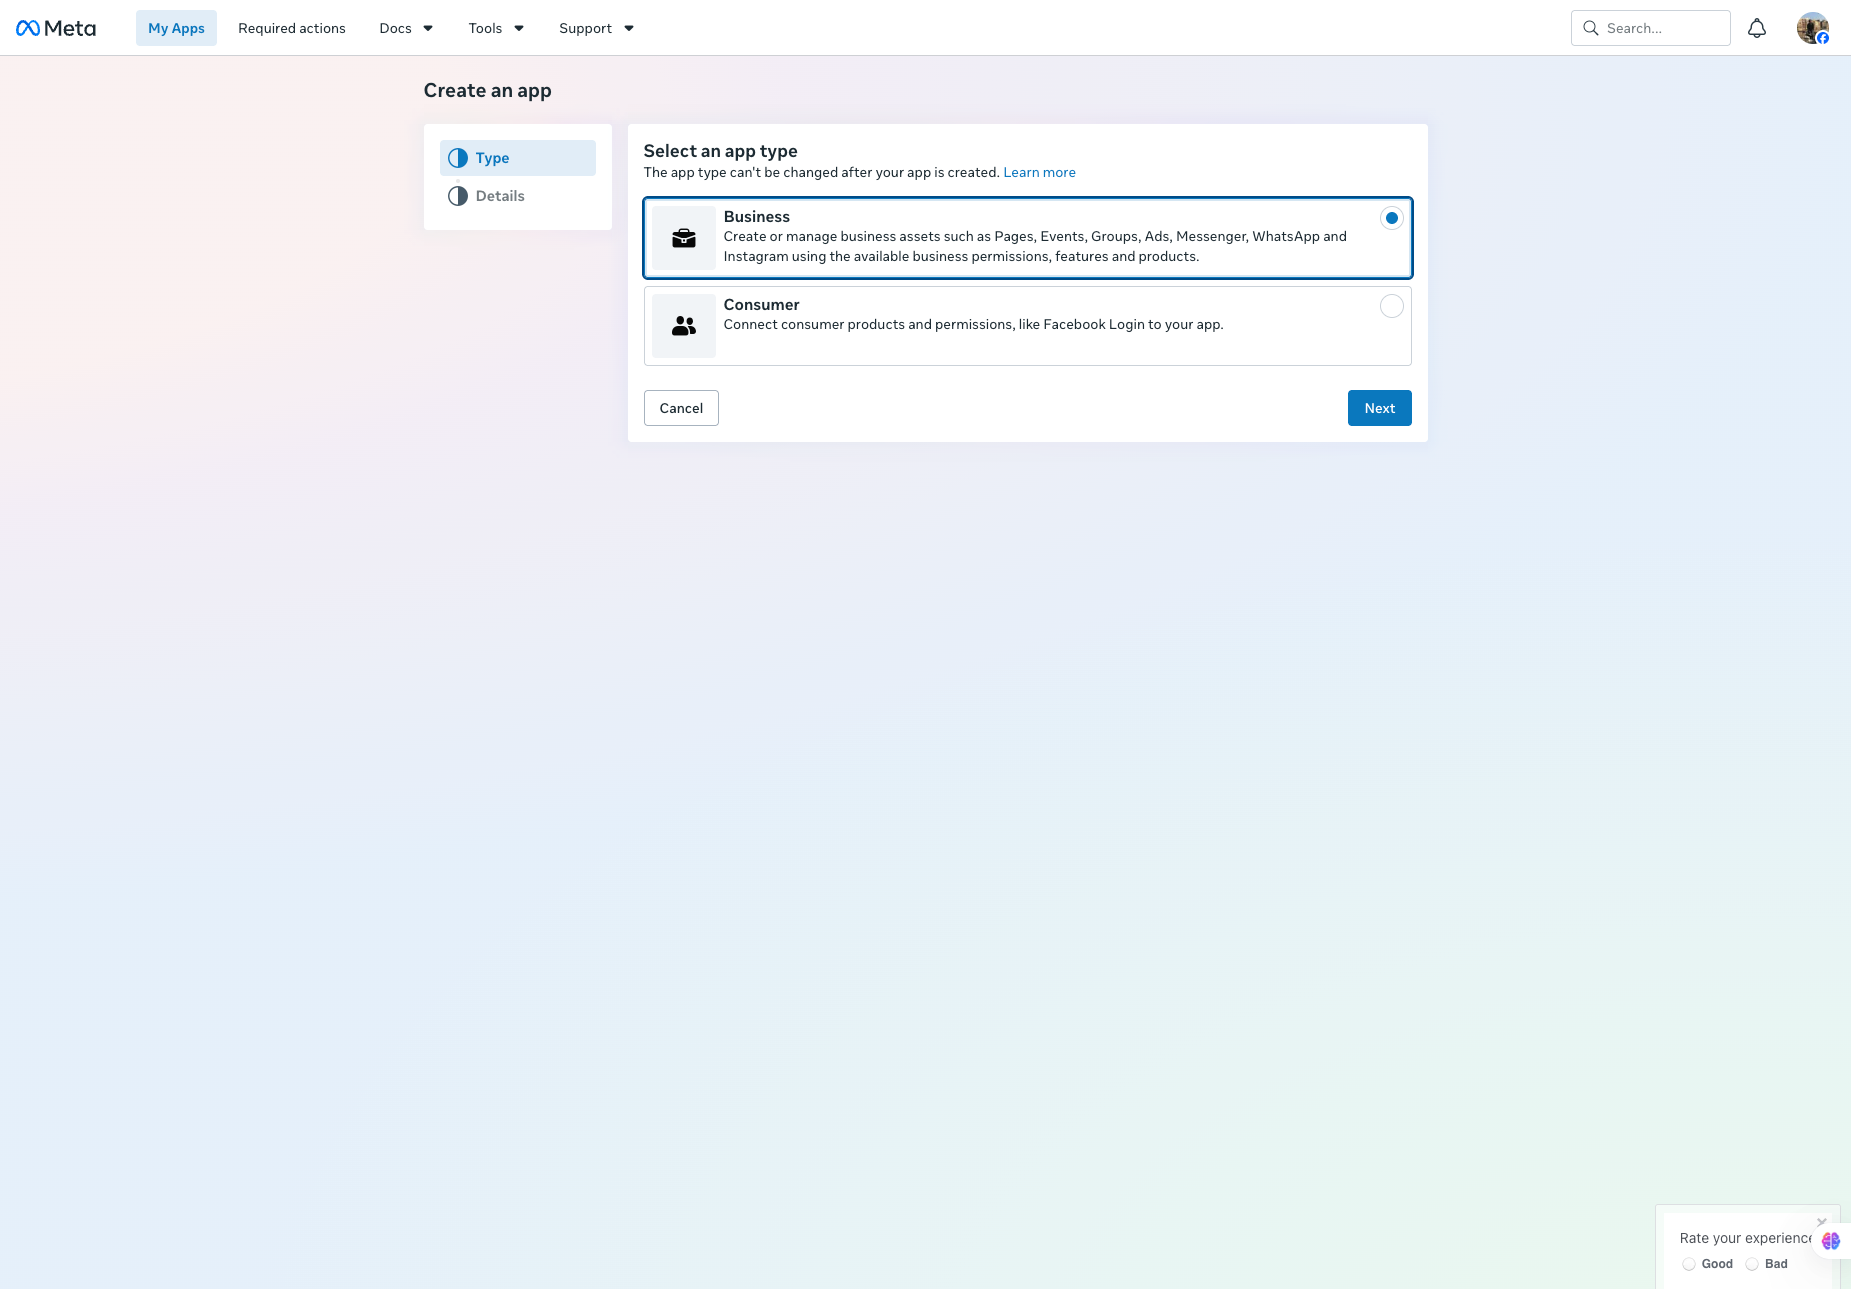Expand the Support dropdown menu

(x=596, y=28)
